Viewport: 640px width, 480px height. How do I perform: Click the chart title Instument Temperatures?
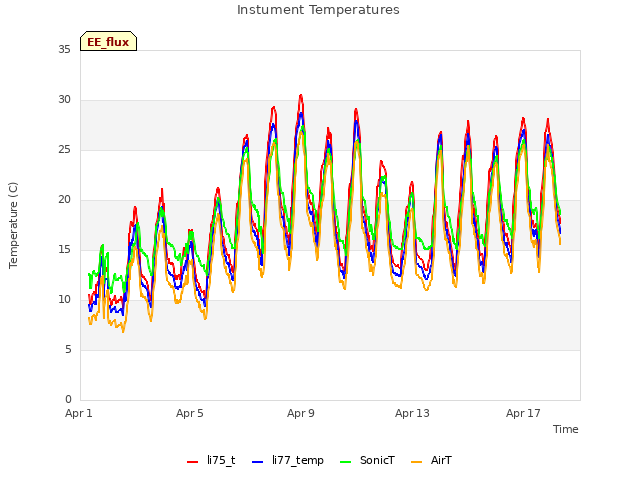[x=318, y=10]
